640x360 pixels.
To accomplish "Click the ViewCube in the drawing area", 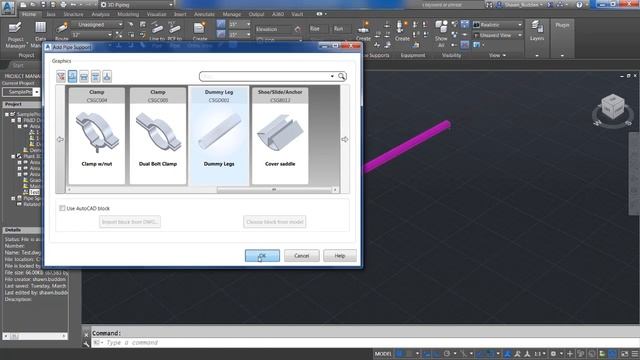I will click(613, 107).
